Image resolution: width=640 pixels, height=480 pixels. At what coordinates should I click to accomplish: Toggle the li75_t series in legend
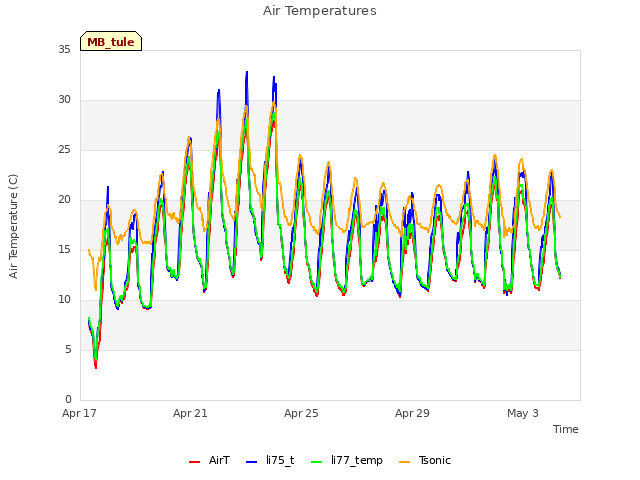point(270,460)
